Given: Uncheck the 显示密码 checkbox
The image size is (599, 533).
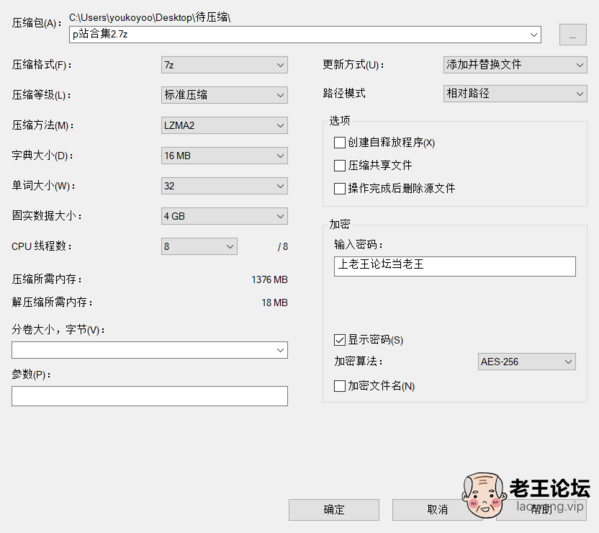Looking at the screenshot, I should click(x=340, y=340).
